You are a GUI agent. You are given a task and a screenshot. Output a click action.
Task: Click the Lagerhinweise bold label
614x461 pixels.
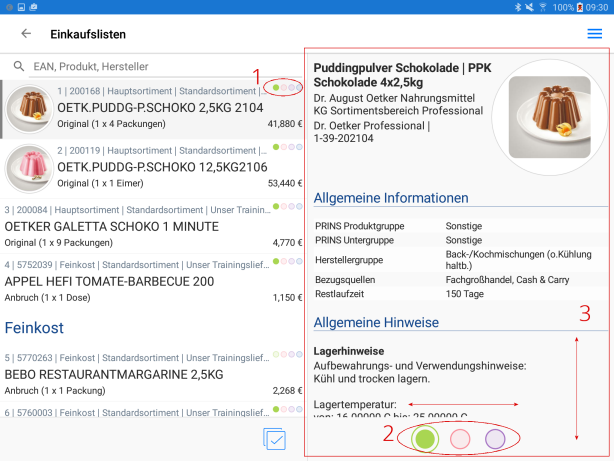349,351
